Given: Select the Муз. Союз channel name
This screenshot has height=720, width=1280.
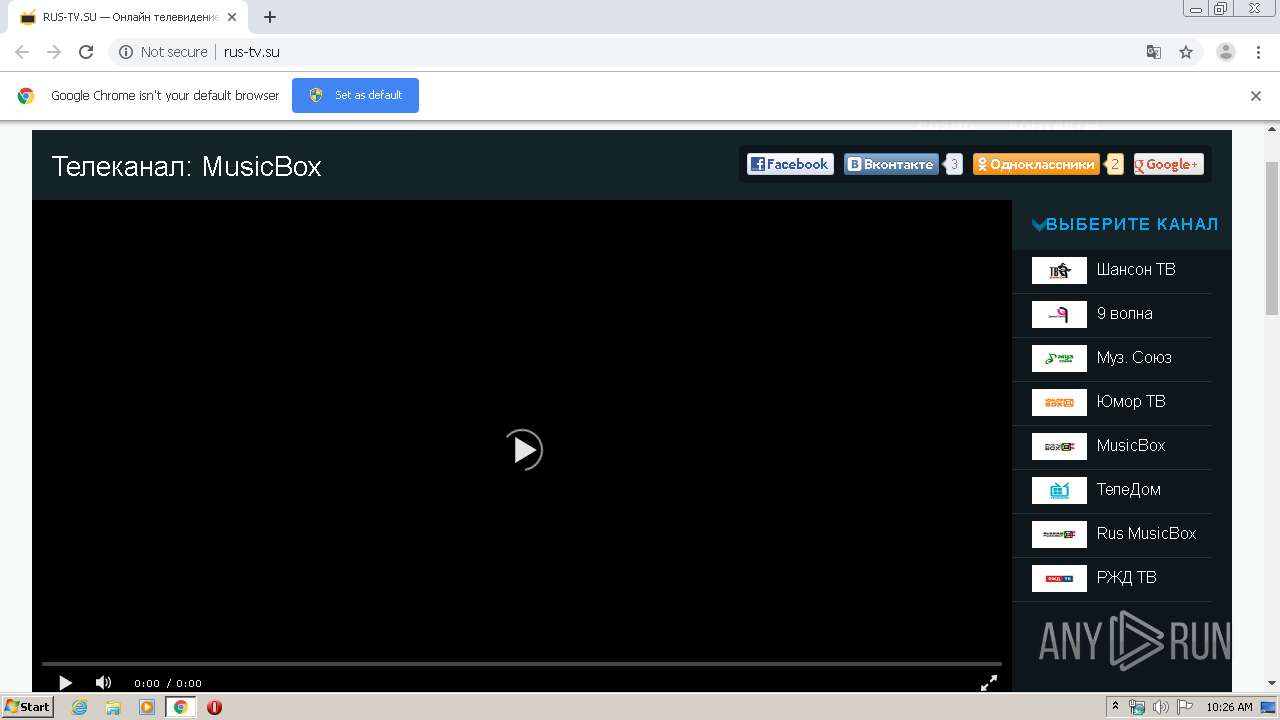Looking at the screenshot, I should [1134, 358].
